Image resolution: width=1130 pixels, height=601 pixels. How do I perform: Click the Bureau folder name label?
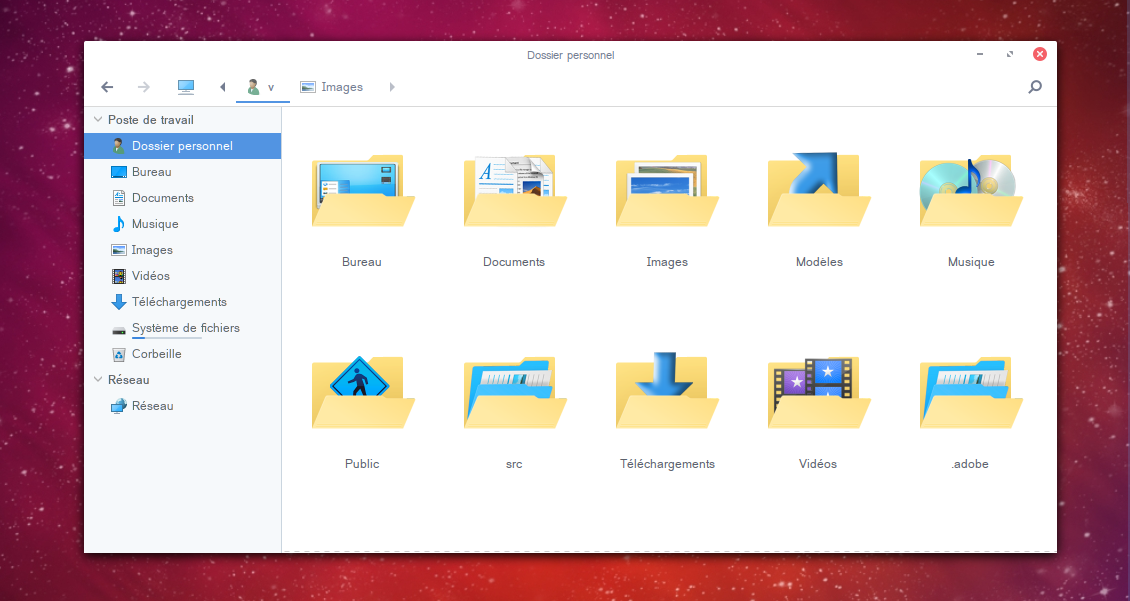[x=362, y=262]
